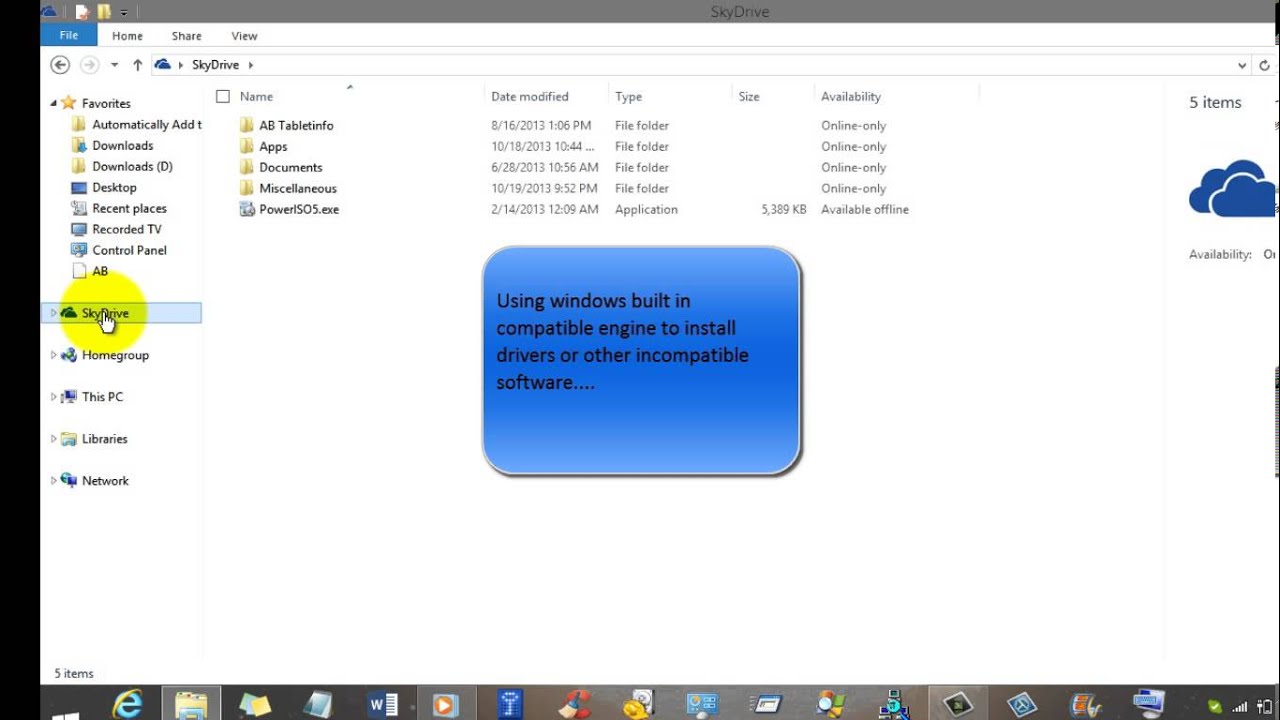The width and height of the screenshot is (1280, 720).
Task: Click '5 items' in the status bar
Action: pos(74,674)
